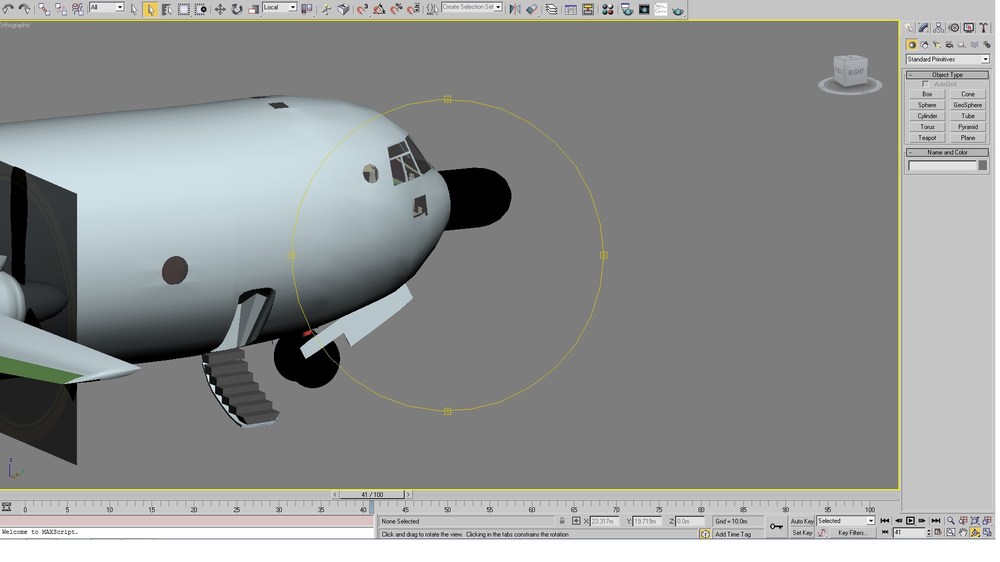Click the Play Animation button

click(910, 521)
